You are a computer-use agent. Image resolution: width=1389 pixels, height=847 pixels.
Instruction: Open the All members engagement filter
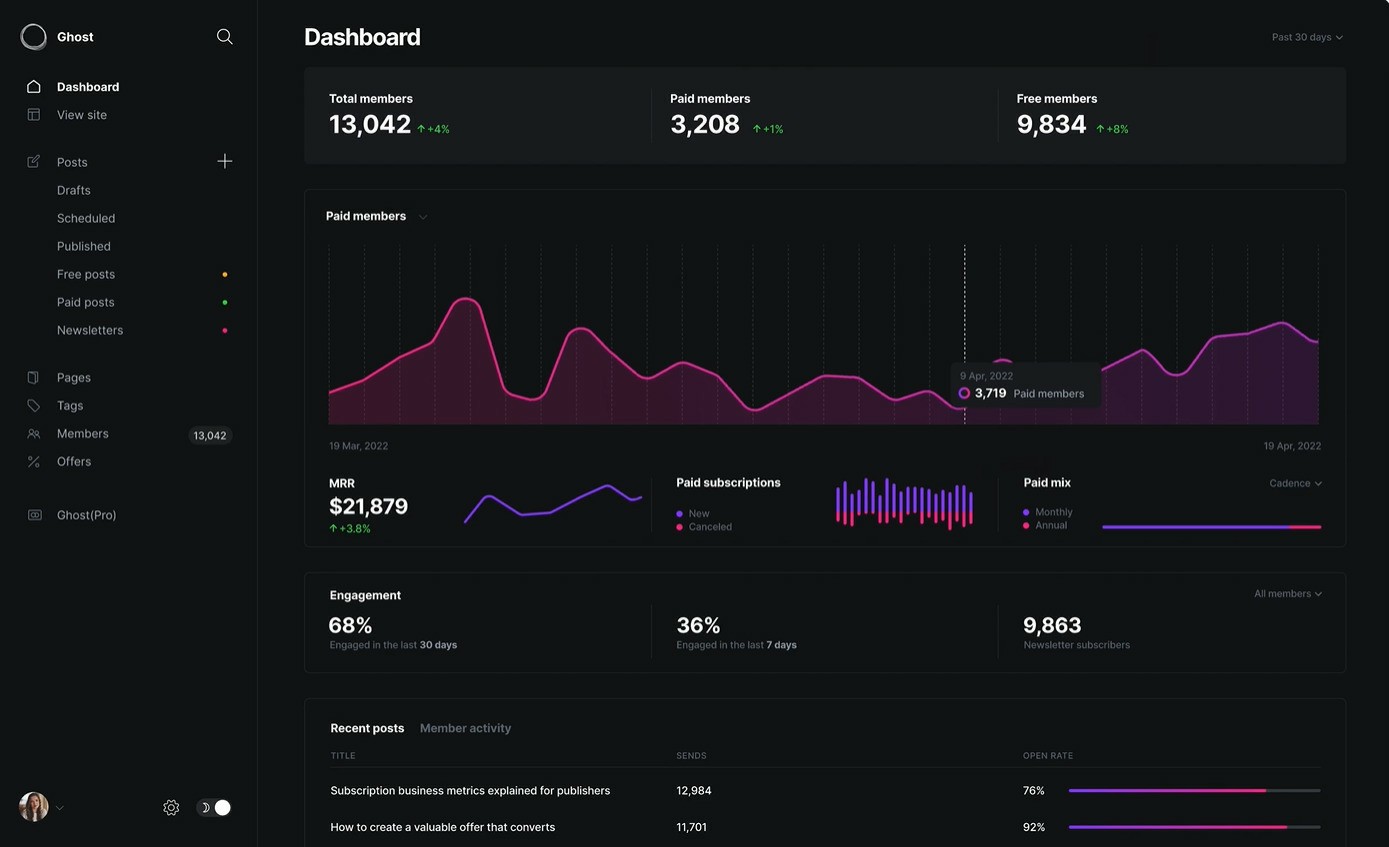tap(1287, 594)
